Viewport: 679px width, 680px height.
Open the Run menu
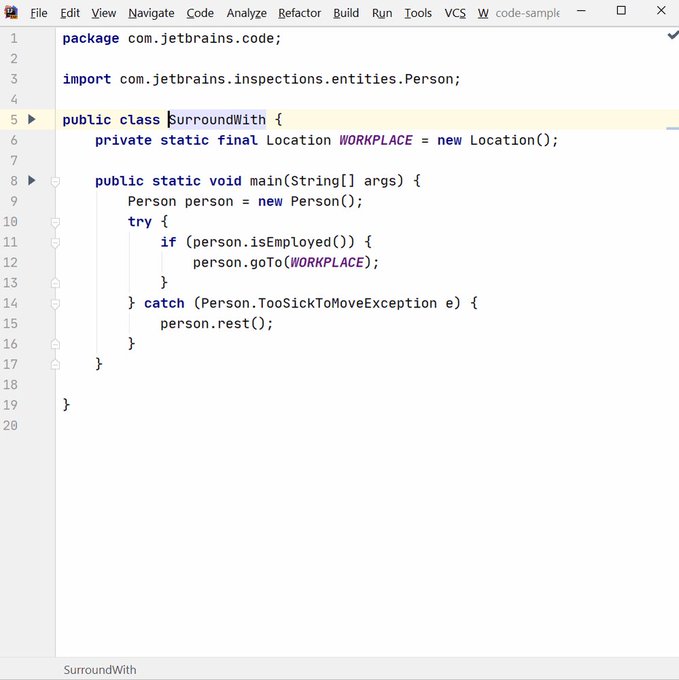pos(382,13)
